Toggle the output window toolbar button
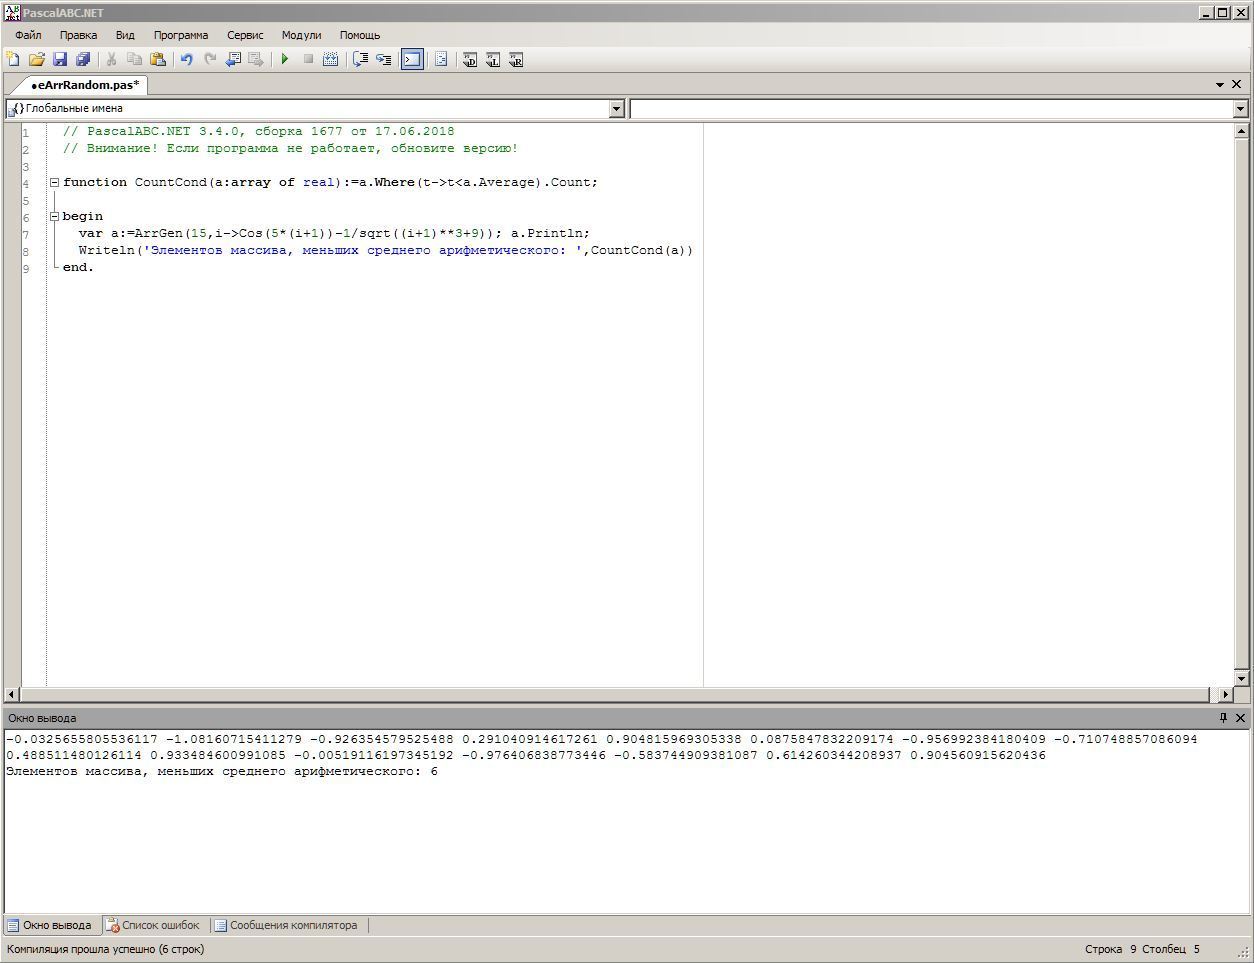Image resolution: width=1254 pixels, height=963 pixels. (412, 60)
